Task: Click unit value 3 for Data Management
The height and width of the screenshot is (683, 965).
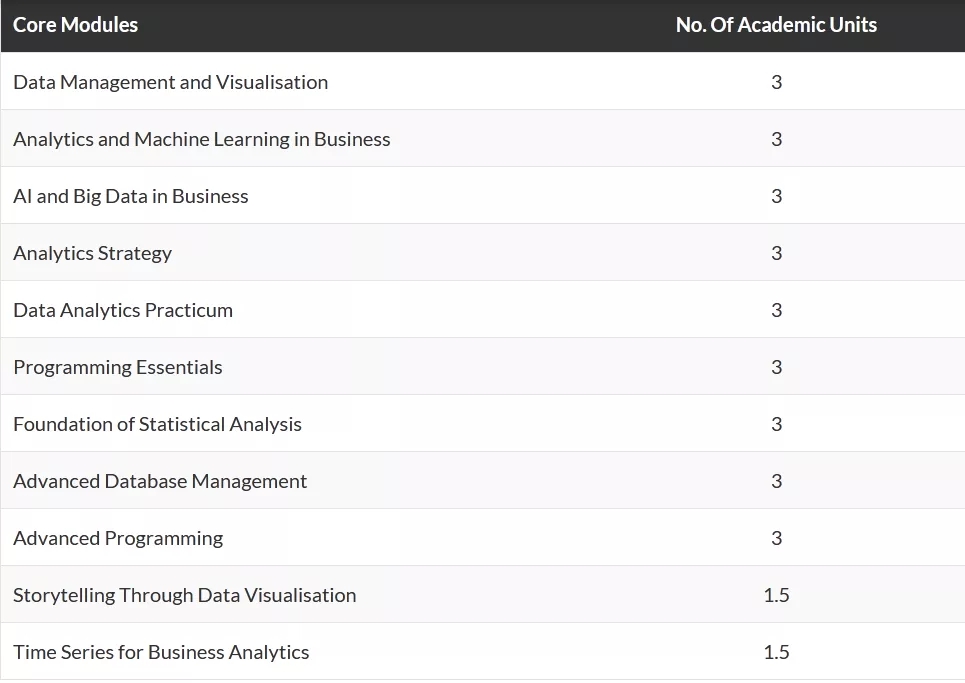Action: coord(777,82)
